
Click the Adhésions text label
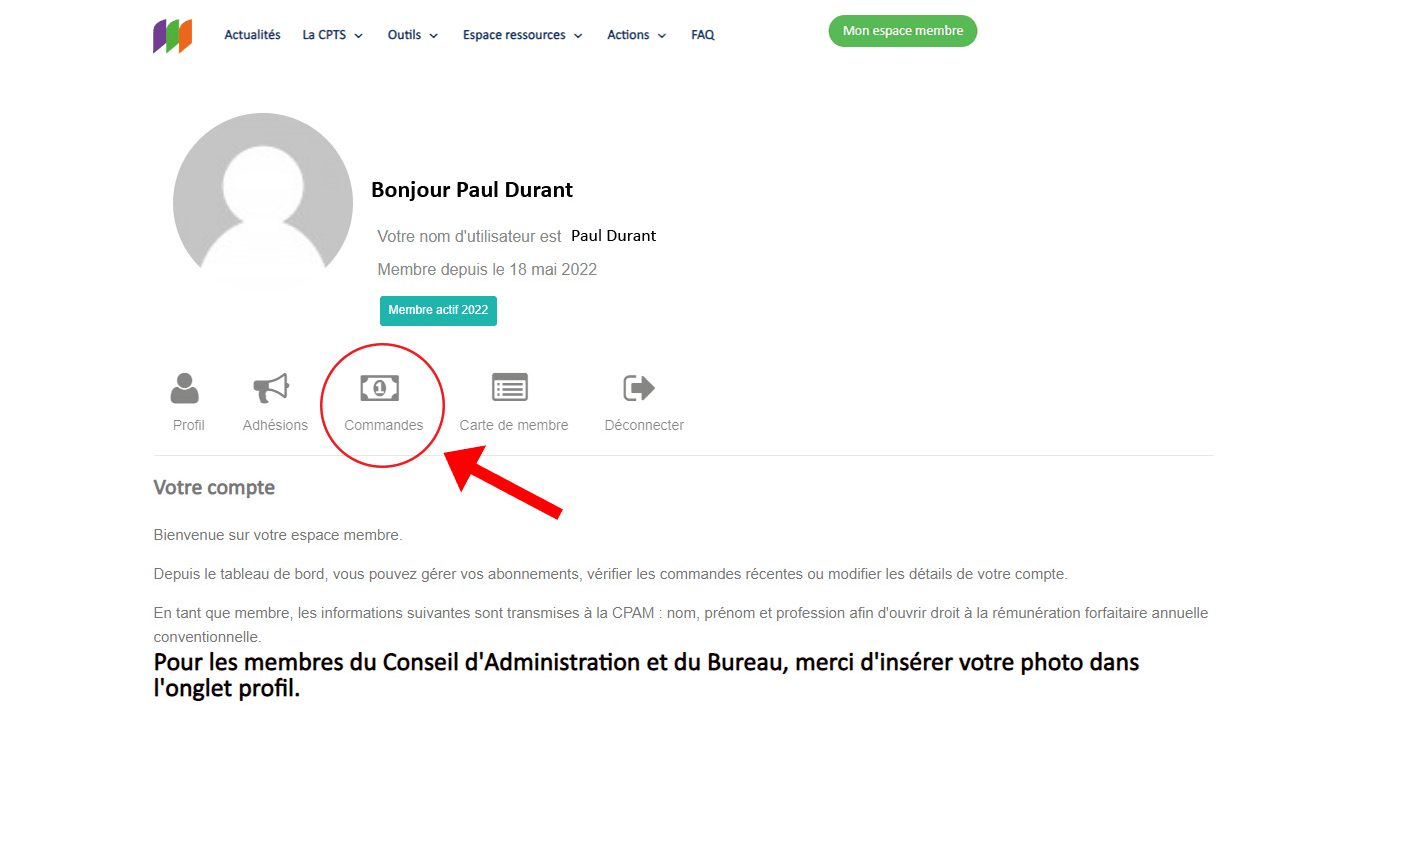click(x=275, y=425)
